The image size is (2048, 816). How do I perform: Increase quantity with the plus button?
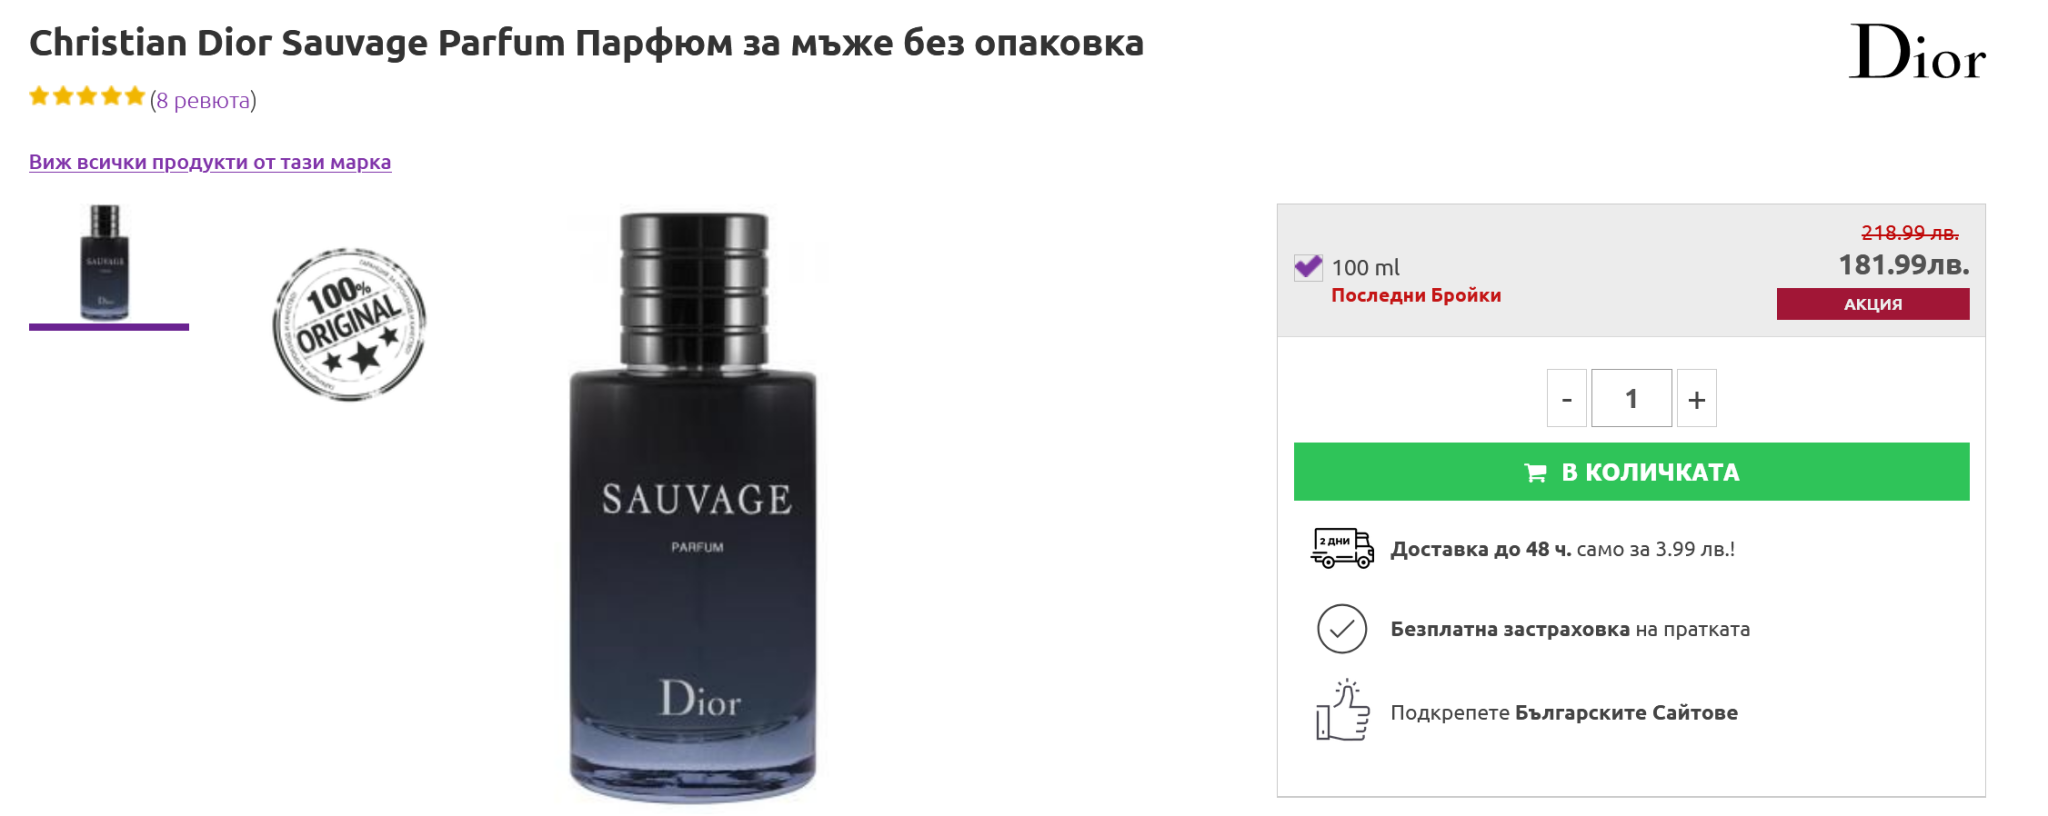click(x=1697, y=398)
